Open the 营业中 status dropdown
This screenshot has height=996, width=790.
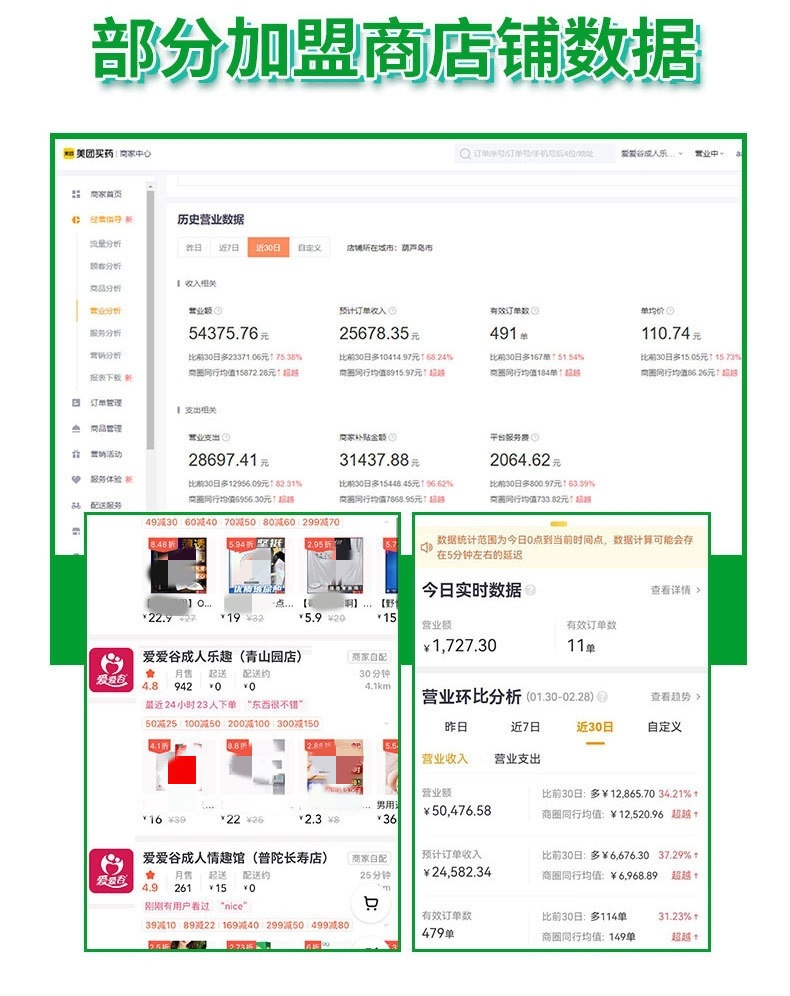[709, 154]
